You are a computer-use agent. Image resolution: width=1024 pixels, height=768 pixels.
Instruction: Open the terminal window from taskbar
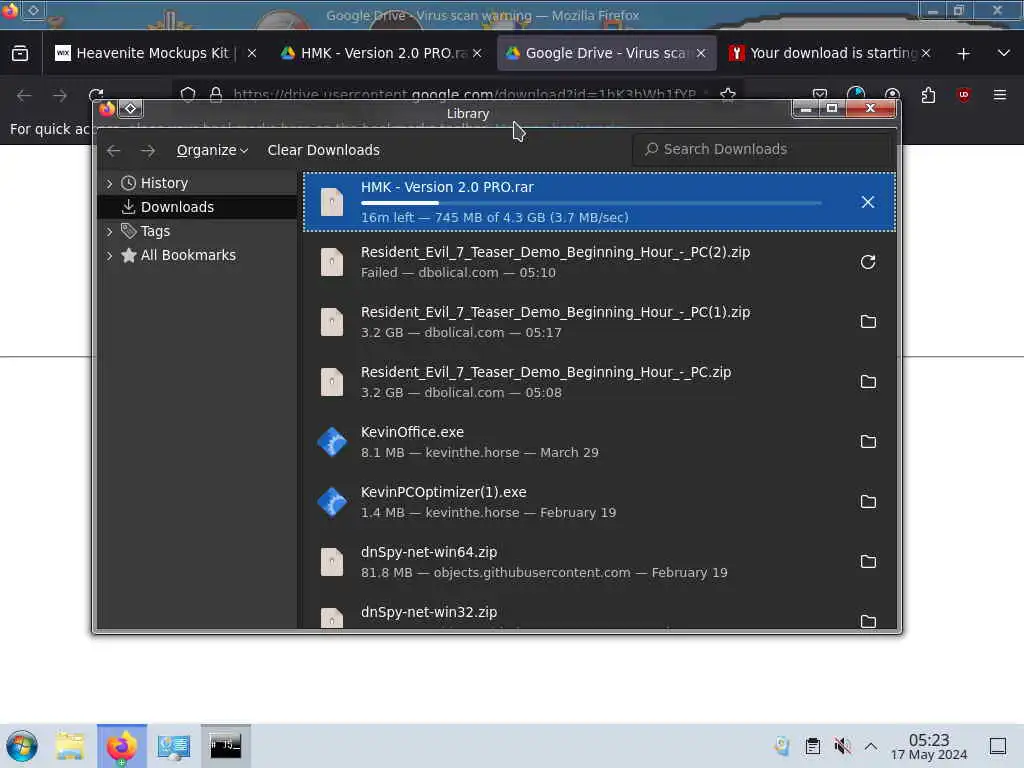tap(225, 746)
